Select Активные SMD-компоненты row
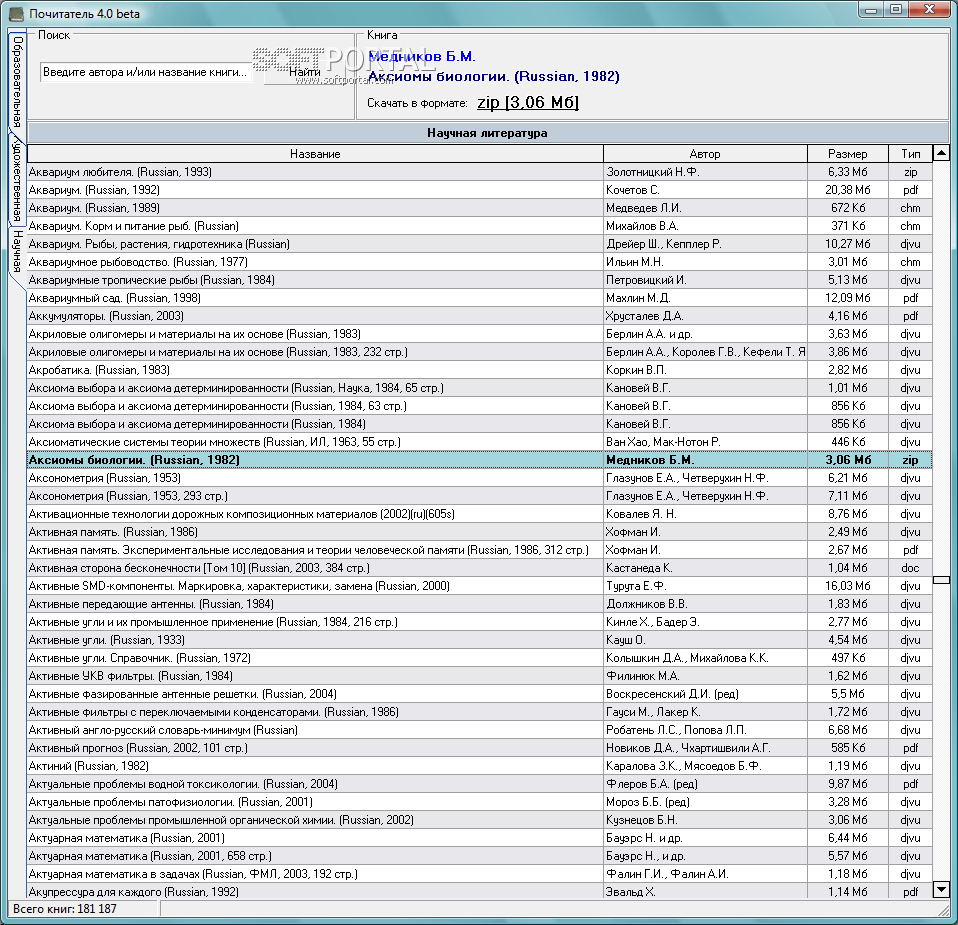The height and width of the screenshot is (925, 958). [480, 587]
